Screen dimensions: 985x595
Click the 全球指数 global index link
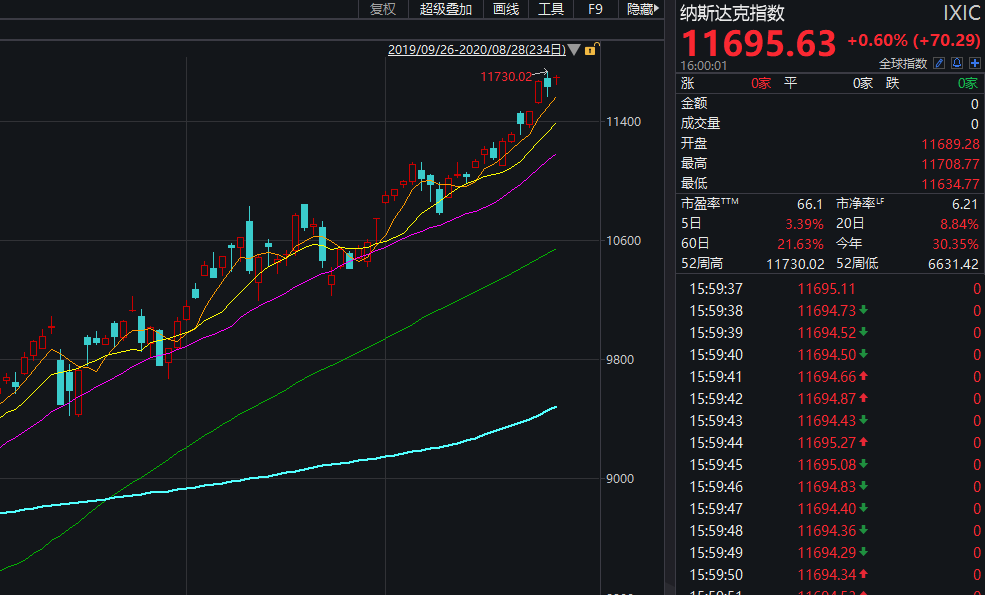[x=904, y=63]
